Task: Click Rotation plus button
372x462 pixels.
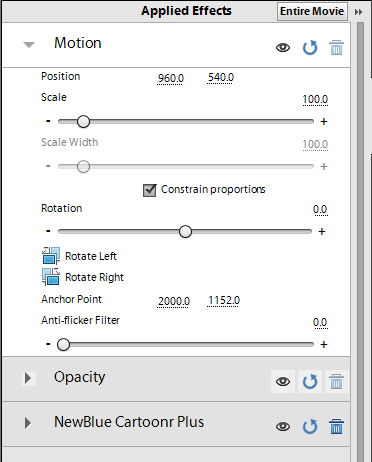Action: pyautogui.click(x=322, y=231)
